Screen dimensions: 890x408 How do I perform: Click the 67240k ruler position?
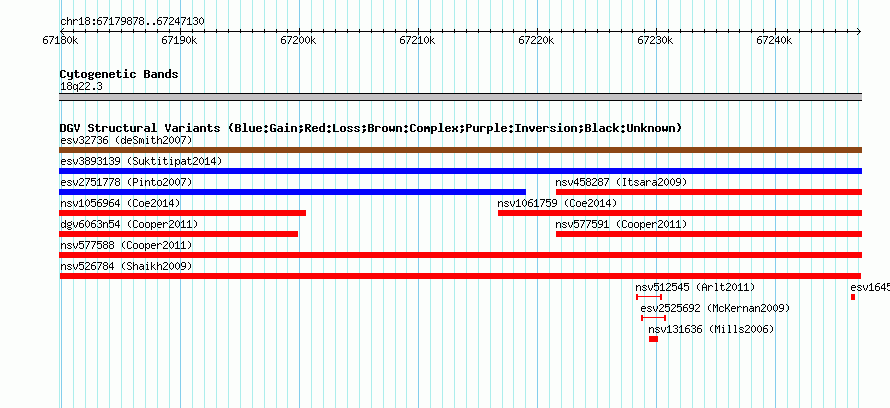[774, 40]
